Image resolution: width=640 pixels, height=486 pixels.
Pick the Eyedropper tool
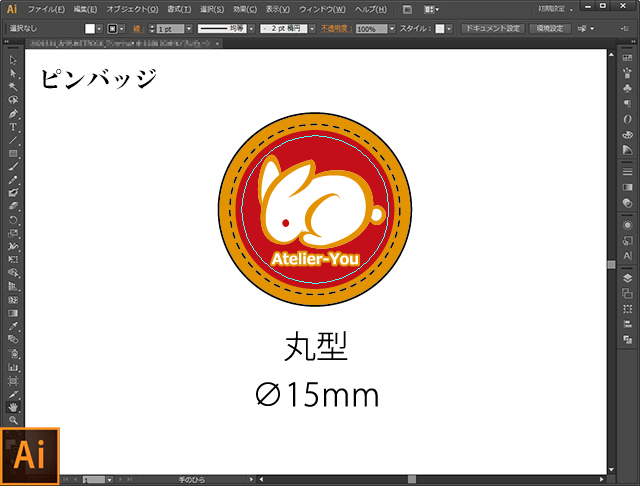point(13,326)
